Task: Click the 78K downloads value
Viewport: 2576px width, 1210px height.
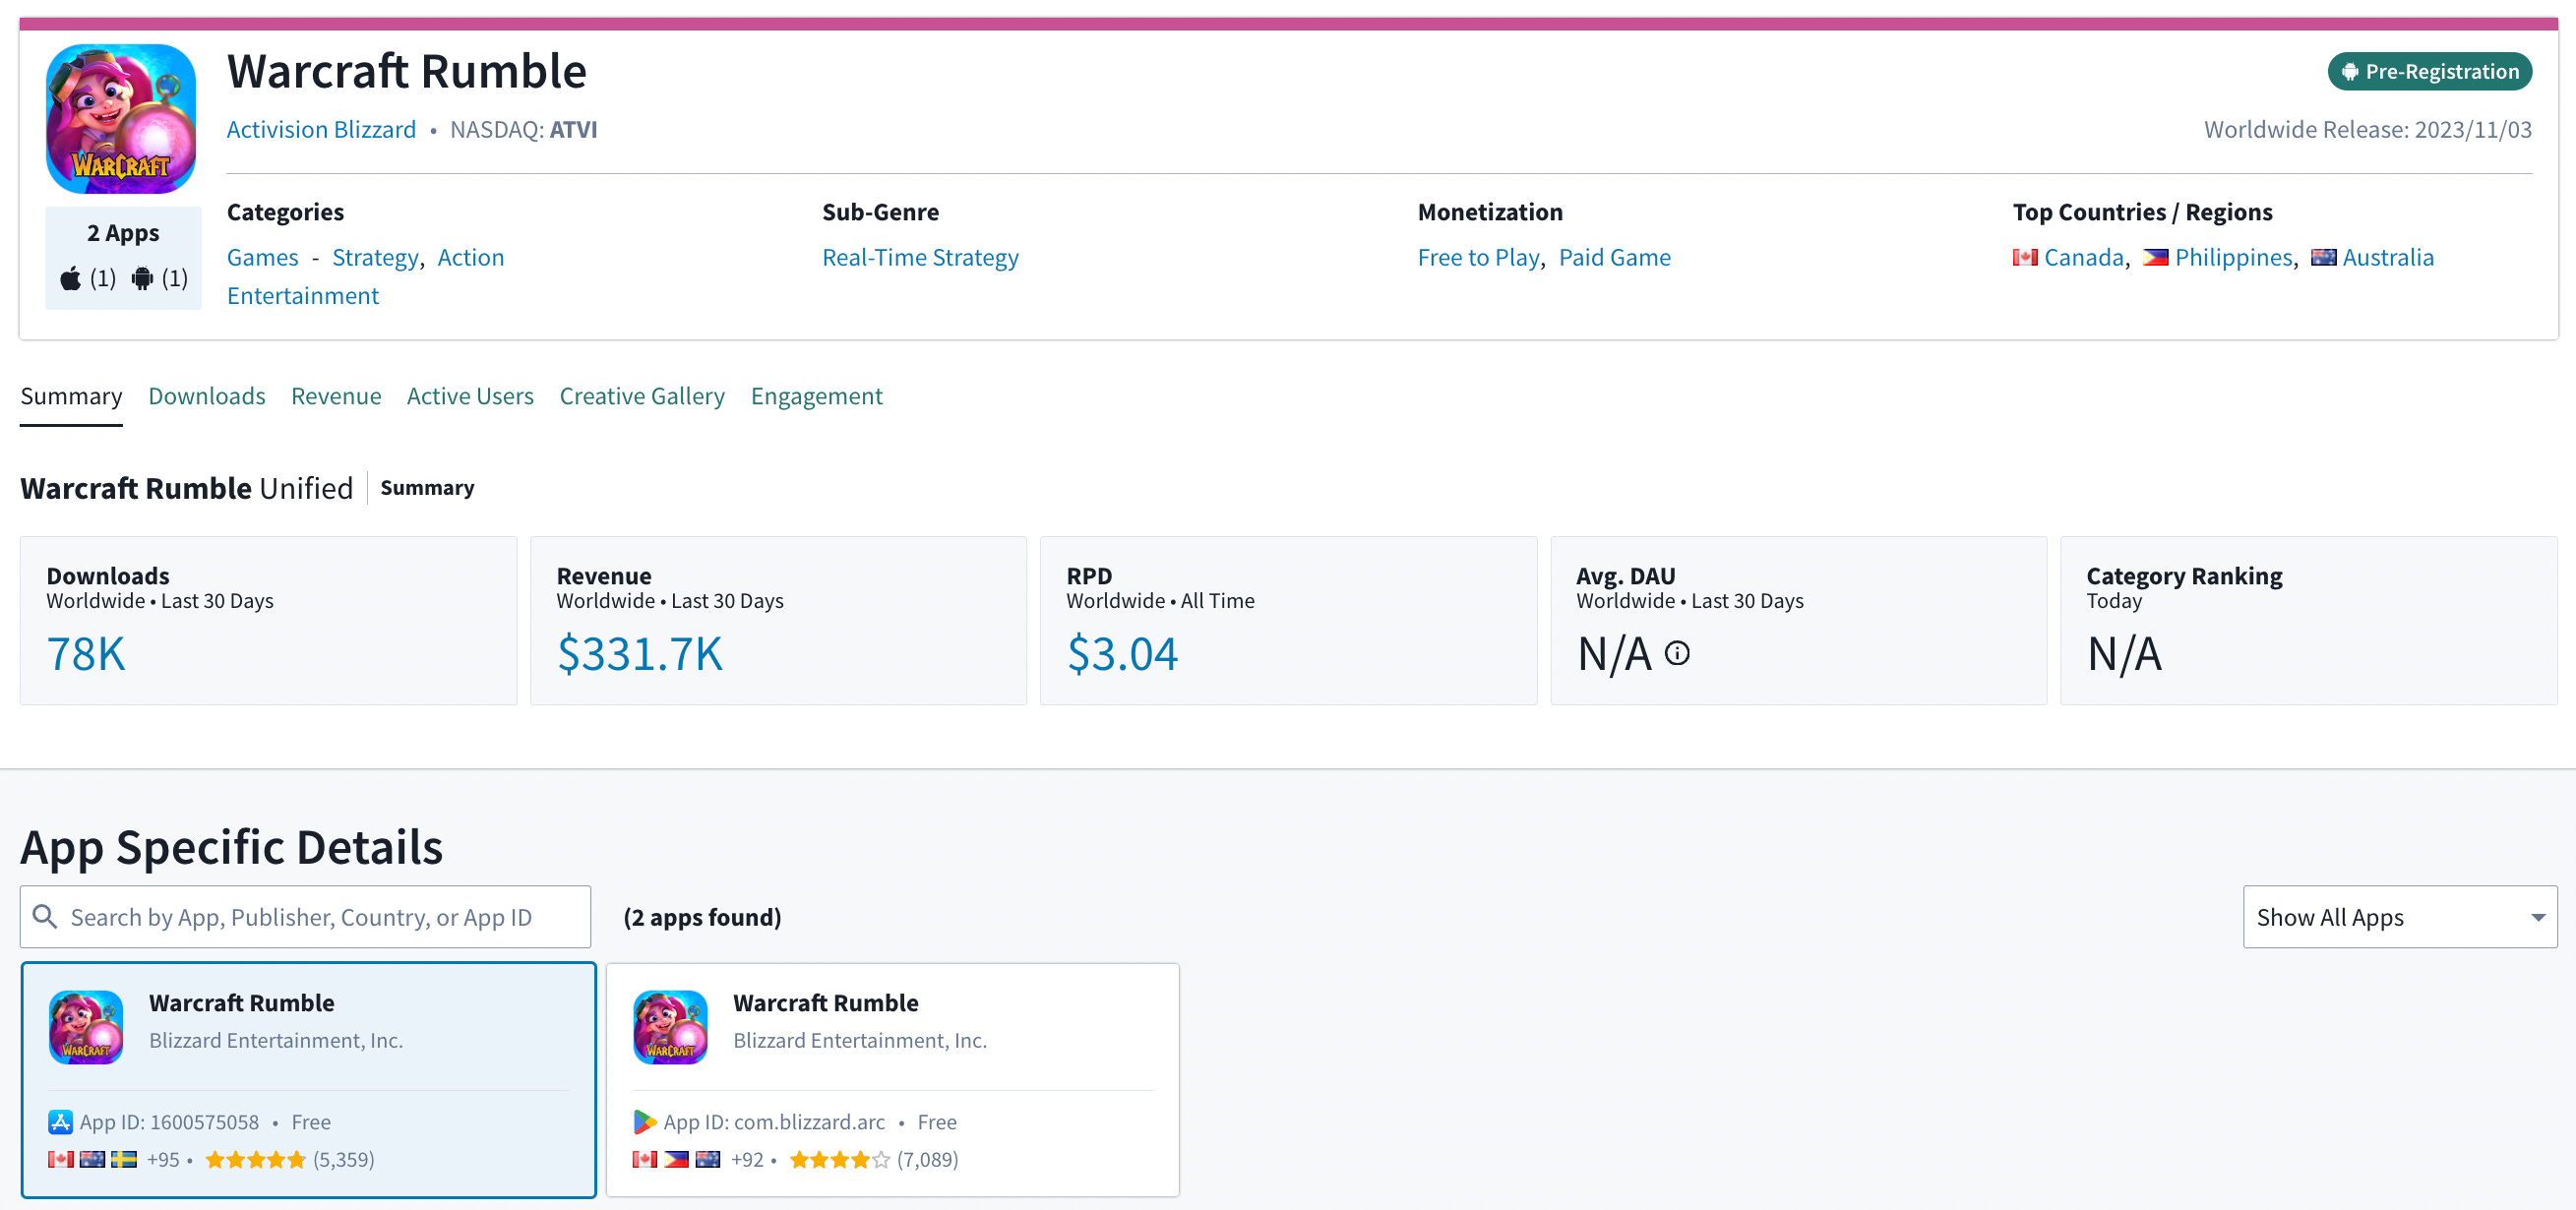Action: pyautogui.click(x=86, y=653)
